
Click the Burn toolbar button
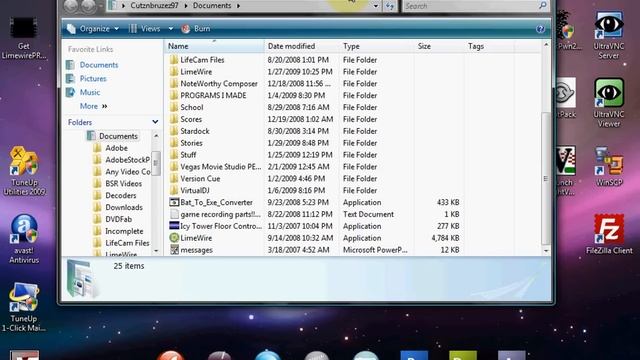click(x=196, y=29)
